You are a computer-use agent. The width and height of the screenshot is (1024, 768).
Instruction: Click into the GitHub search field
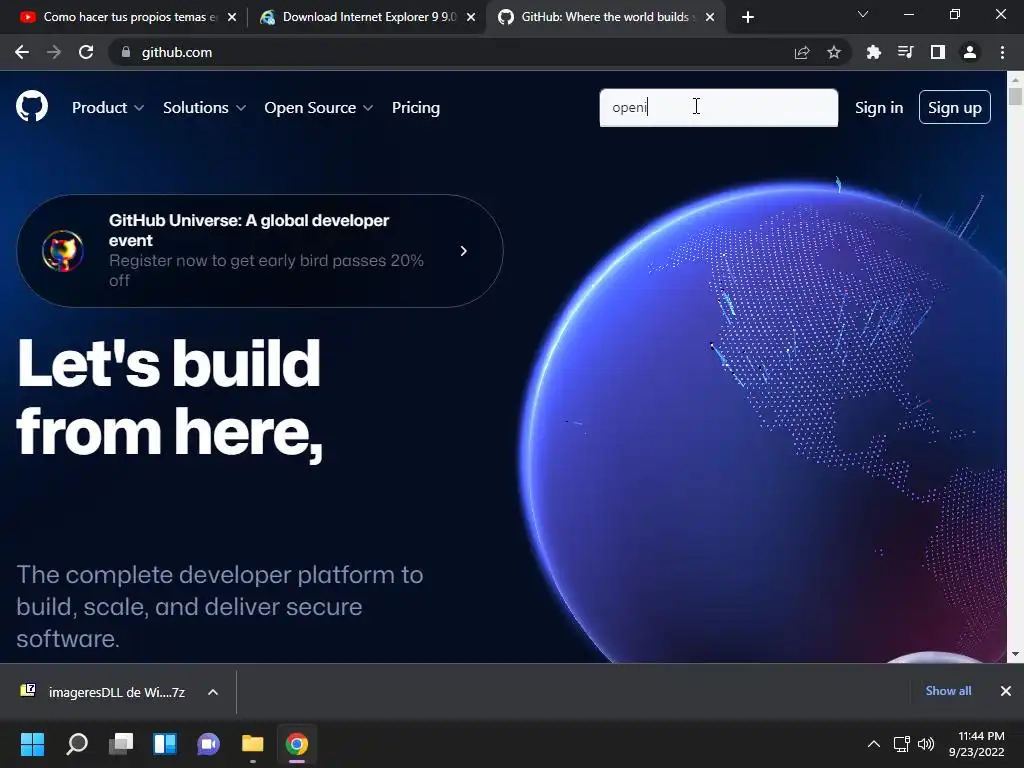pyautogui.click(x=718, y=108)
